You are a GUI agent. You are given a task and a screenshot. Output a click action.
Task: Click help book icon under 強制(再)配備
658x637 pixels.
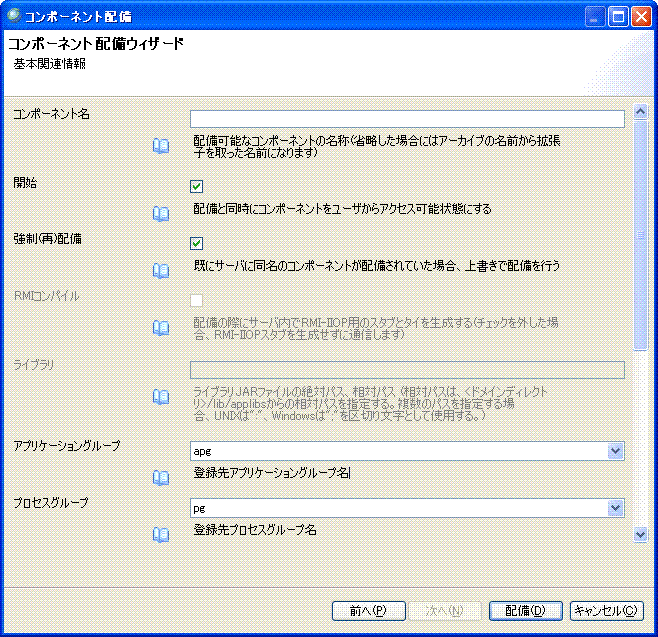pos(161,270)
